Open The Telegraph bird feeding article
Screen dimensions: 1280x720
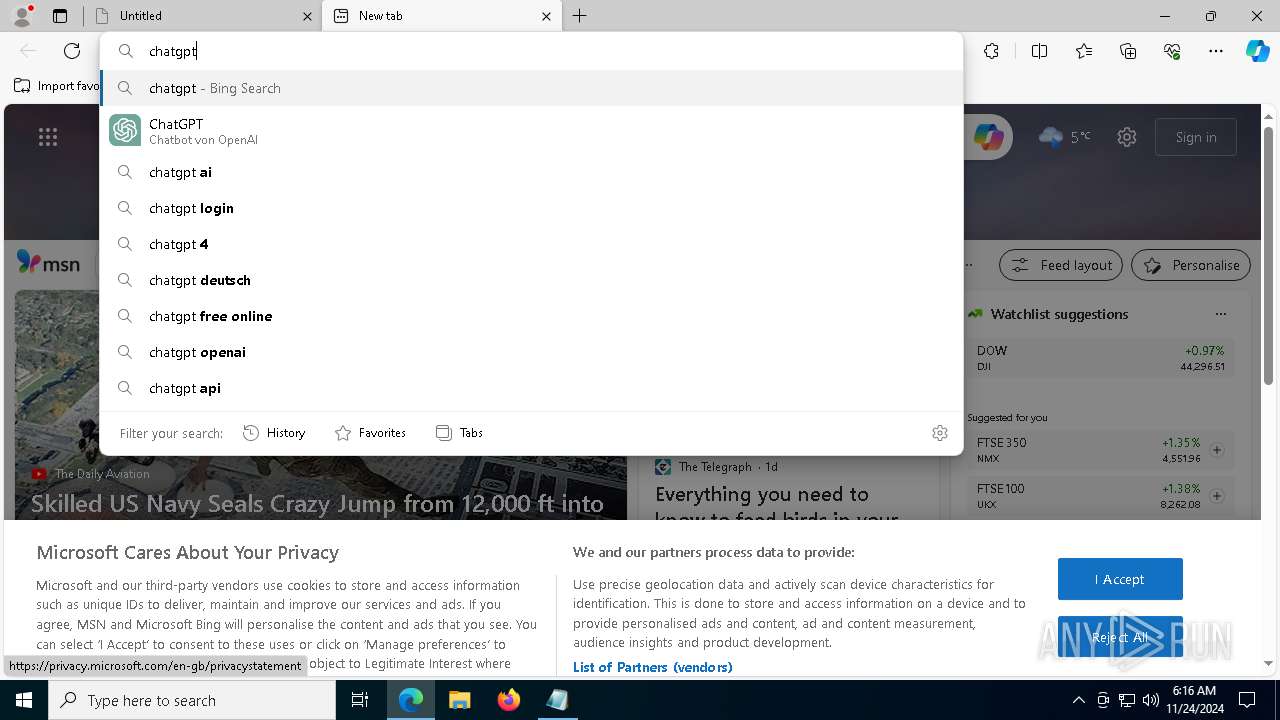(x=776, y=506)
